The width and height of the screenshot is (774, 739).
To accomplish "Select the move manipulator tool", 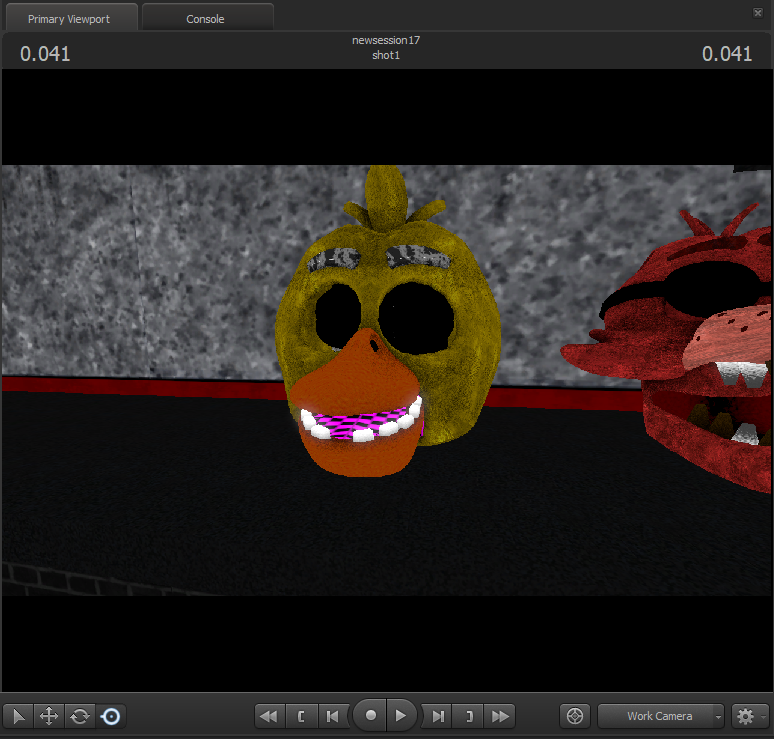I will click(49, 716).
